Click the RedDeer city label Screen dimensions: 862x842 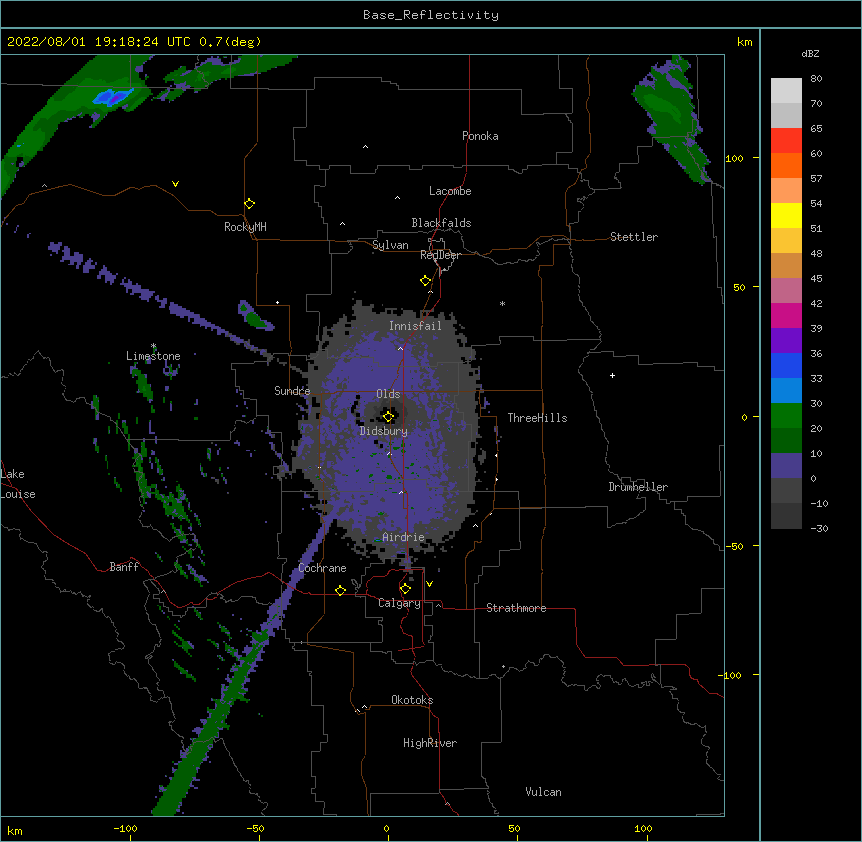coord(440,255)
